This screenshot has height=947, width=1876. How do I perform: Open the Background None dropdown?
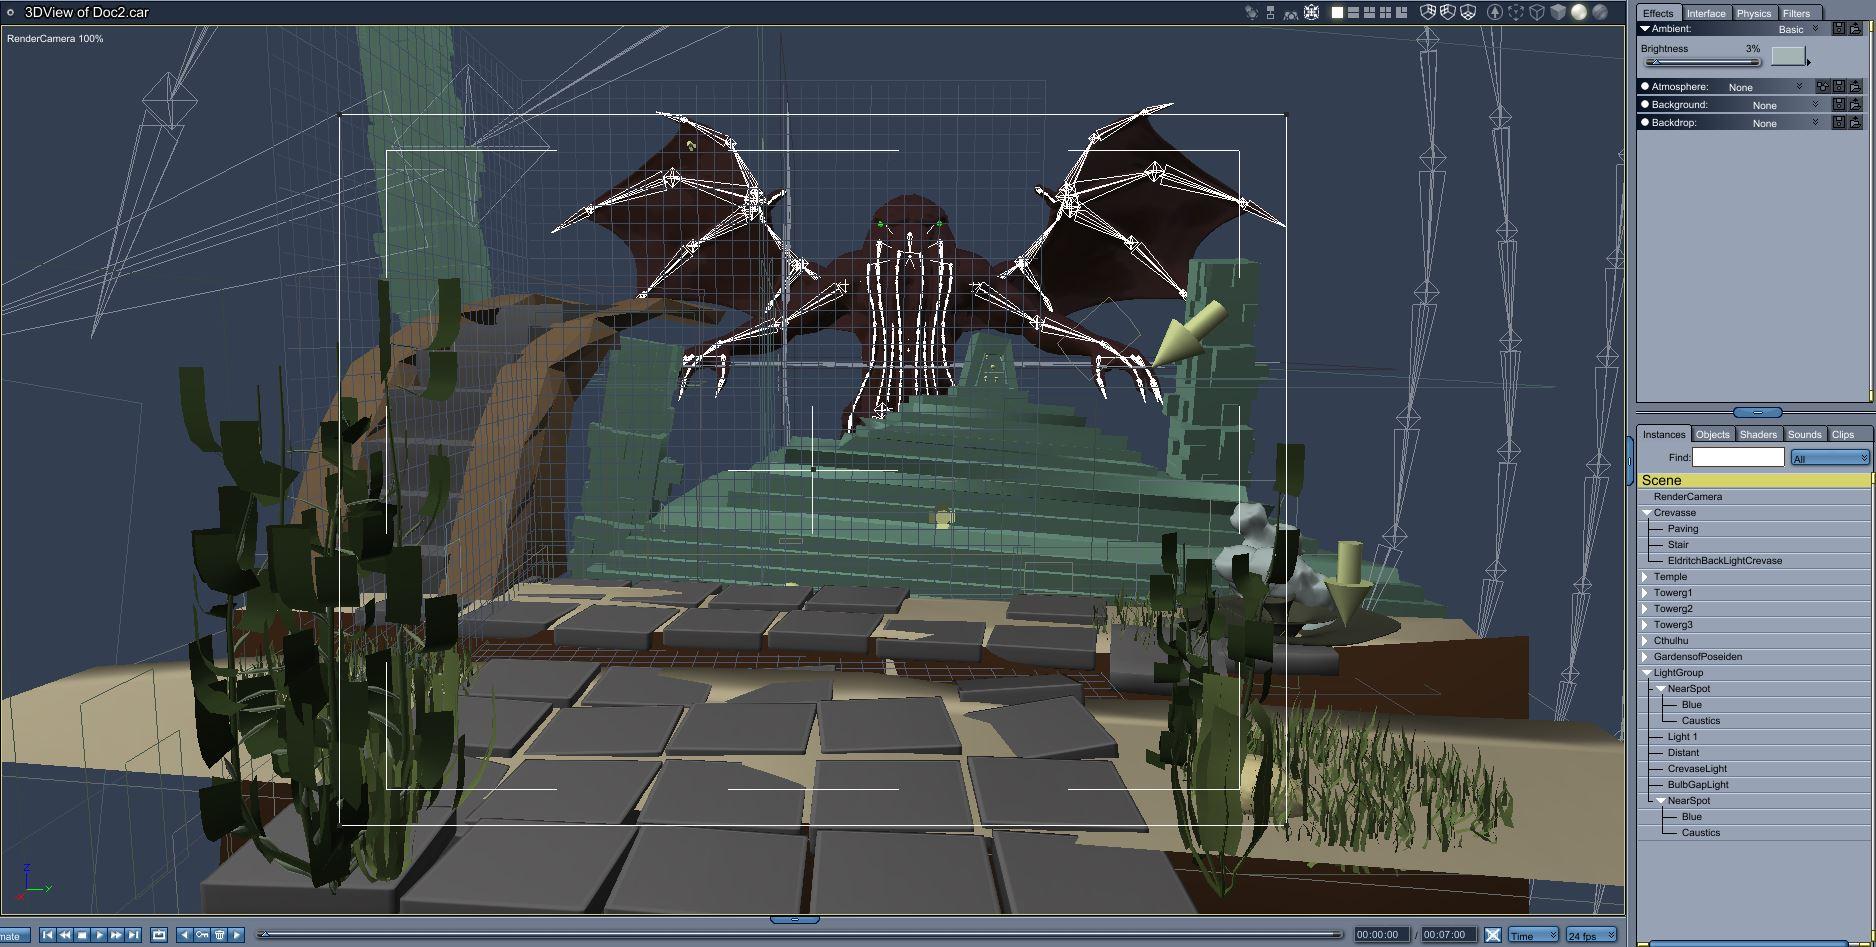pos(1785,105)
